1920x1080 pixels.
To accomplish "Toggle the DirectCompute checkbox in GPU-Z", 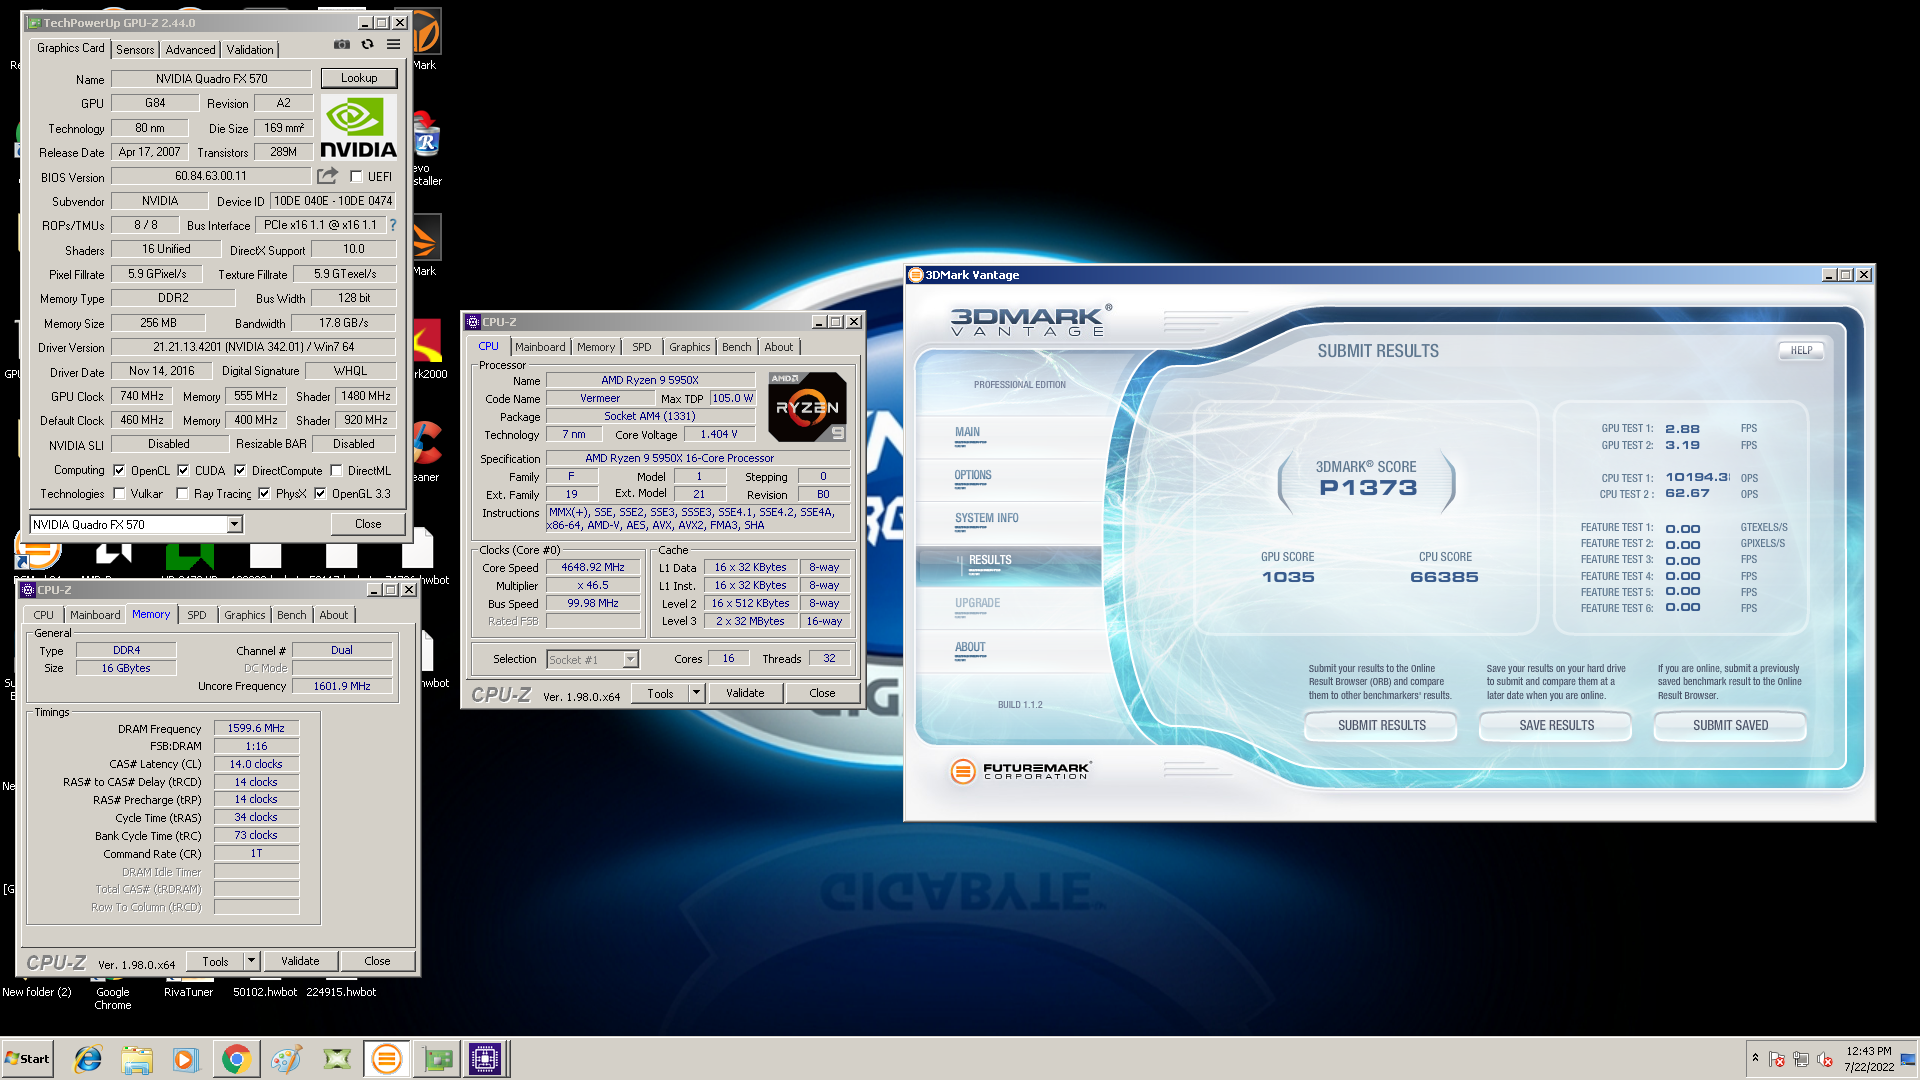I will tap(240, 470).
